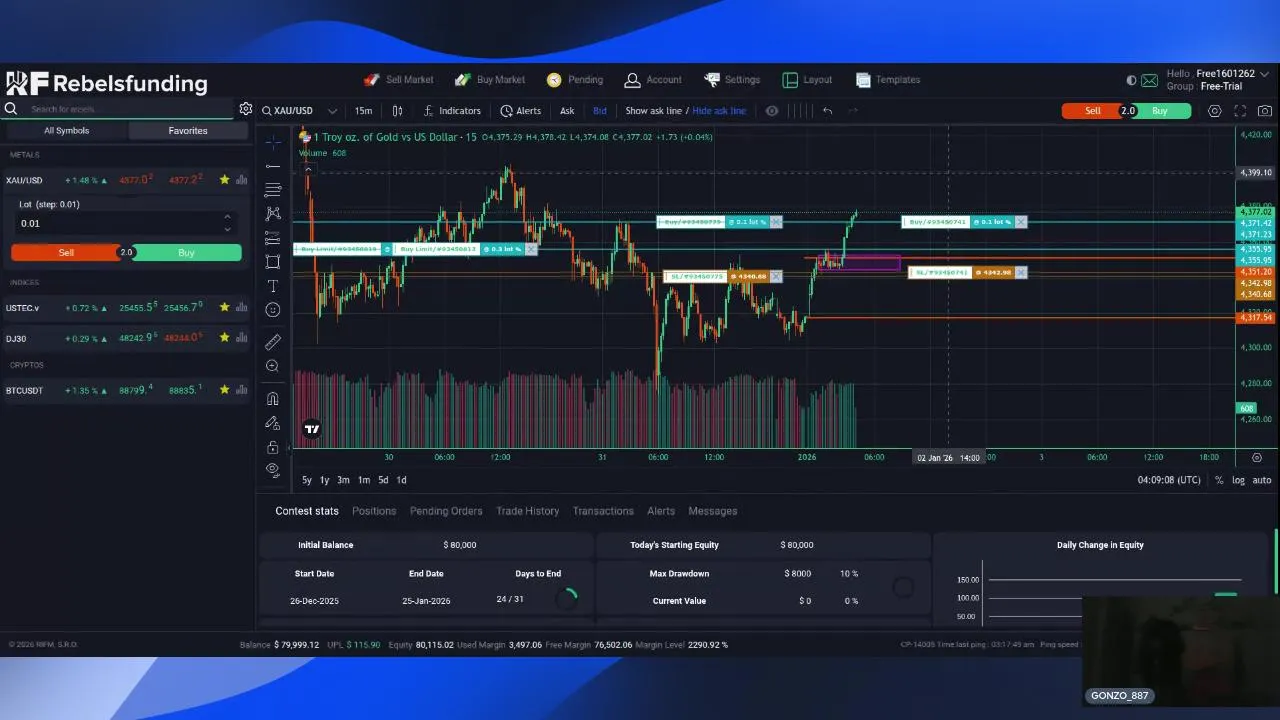Image resolution: width=1280 pixels, height=720 pixels.
Task: Select the rectangle shape tool
Action: point(273,262)
